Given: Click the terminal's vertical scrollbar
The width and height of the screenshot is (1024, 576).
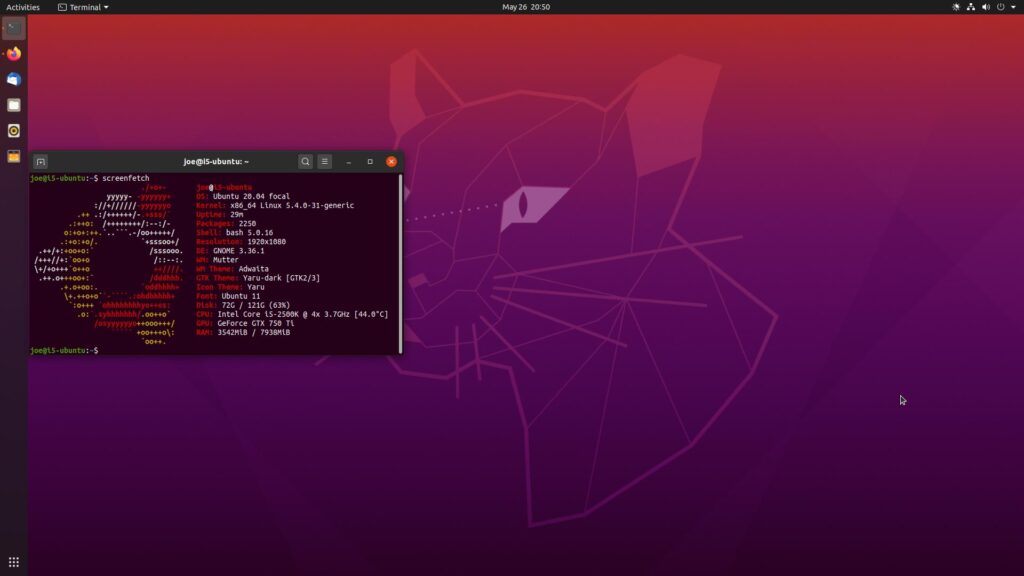Looking at the screenshot, I should (x=400, y=263).
